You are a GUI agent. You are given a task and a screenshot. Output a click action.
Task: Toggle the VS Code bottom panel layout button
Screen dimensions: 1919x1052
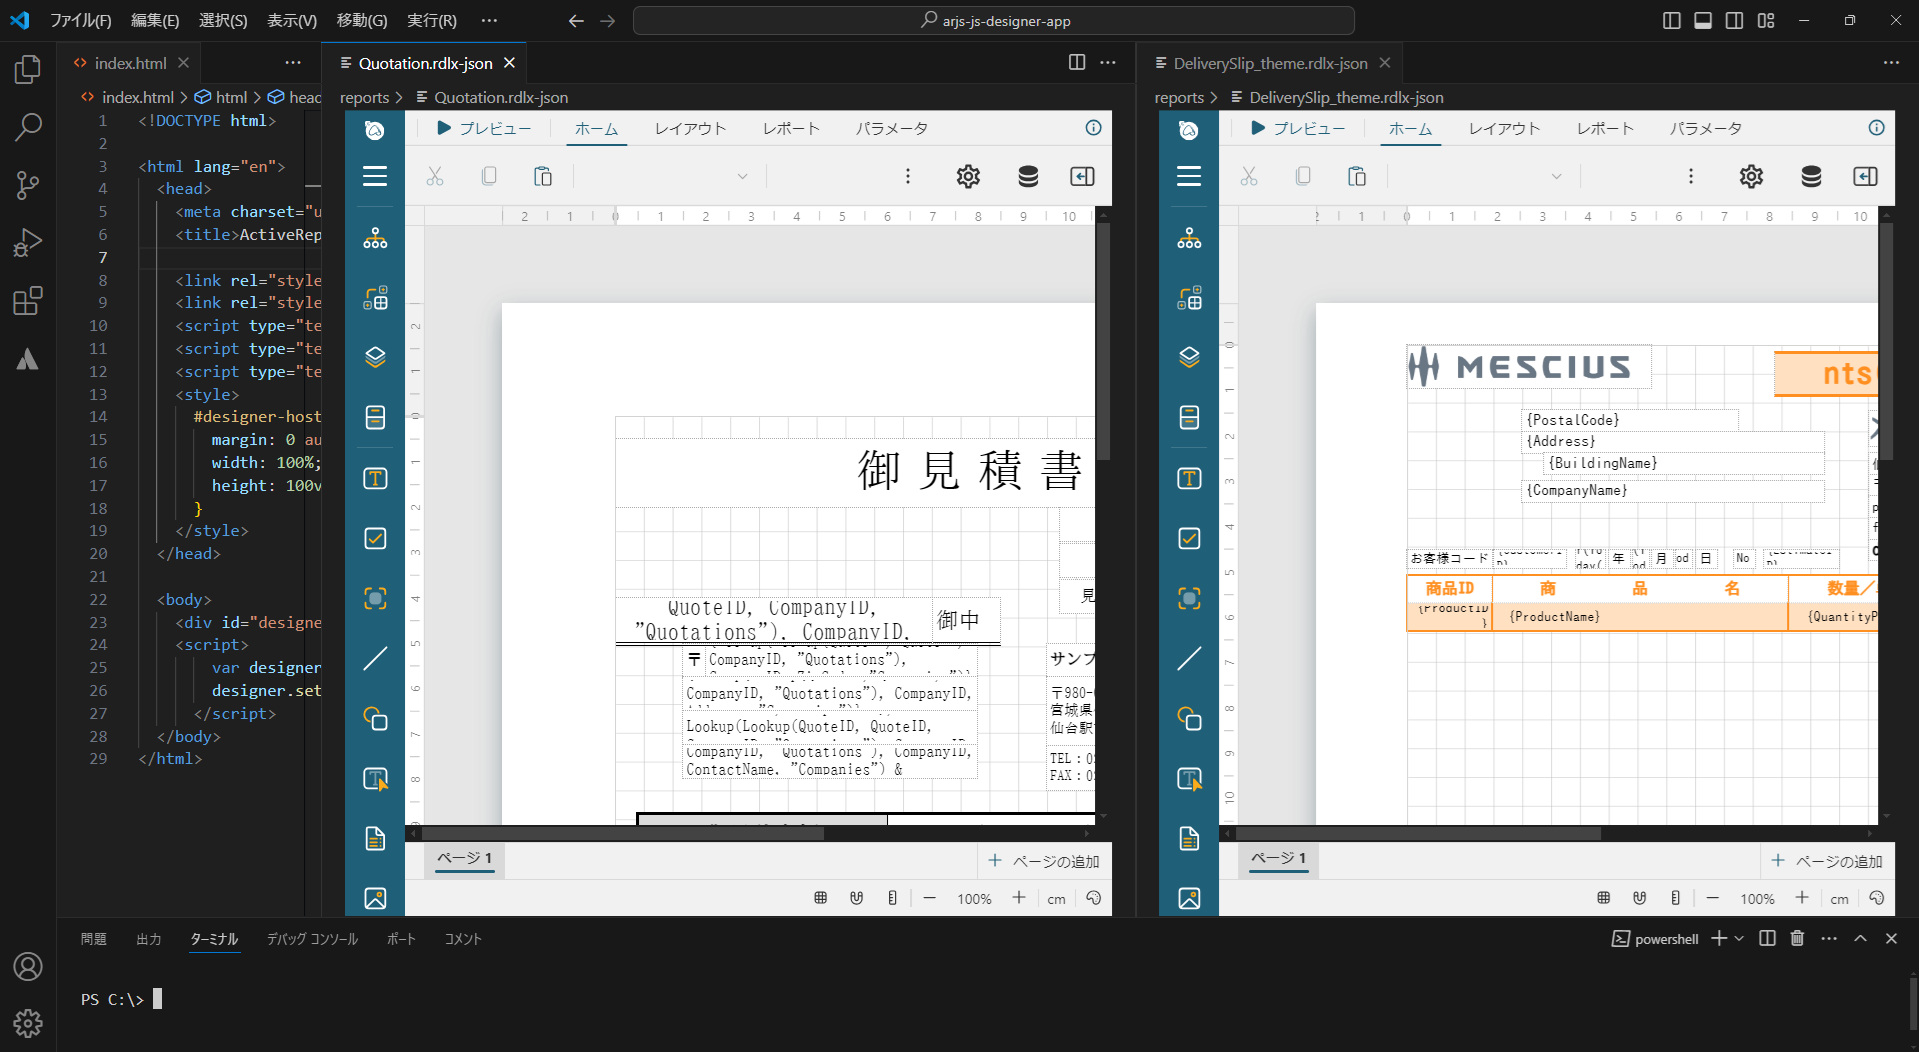[x=1703, y=20]
